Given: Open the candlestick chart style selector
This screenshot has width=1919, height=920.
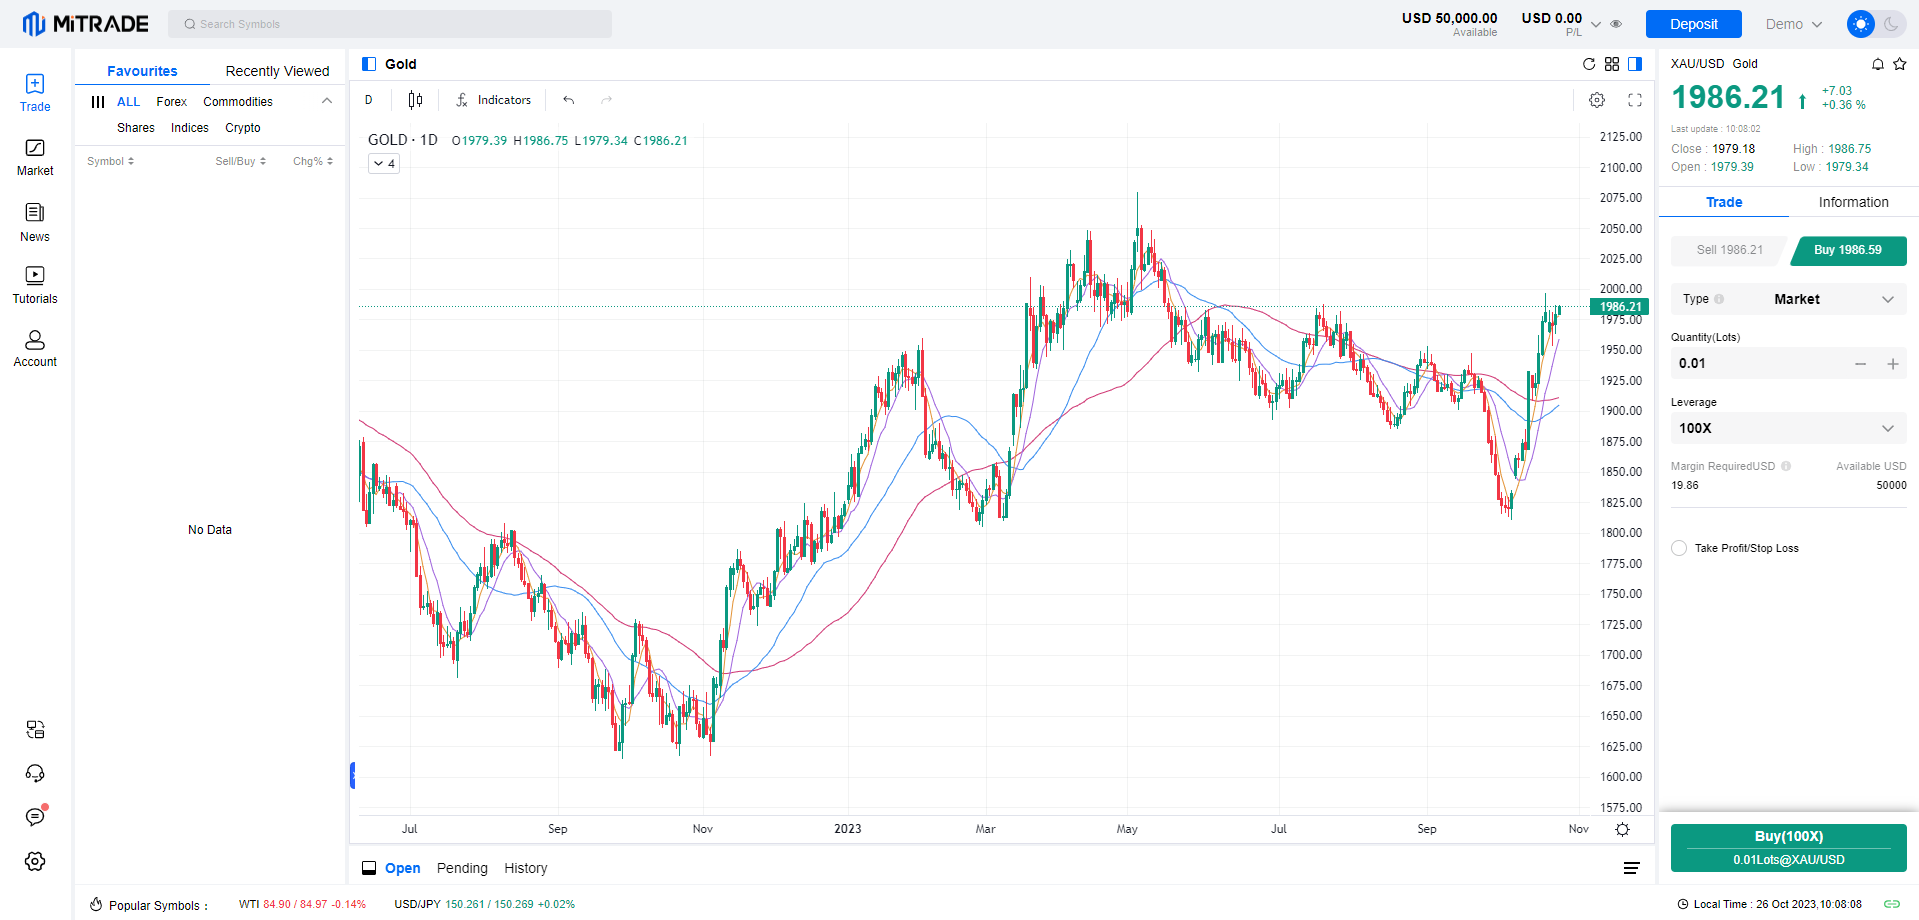Looking at the screenshot, I should 415,100.
